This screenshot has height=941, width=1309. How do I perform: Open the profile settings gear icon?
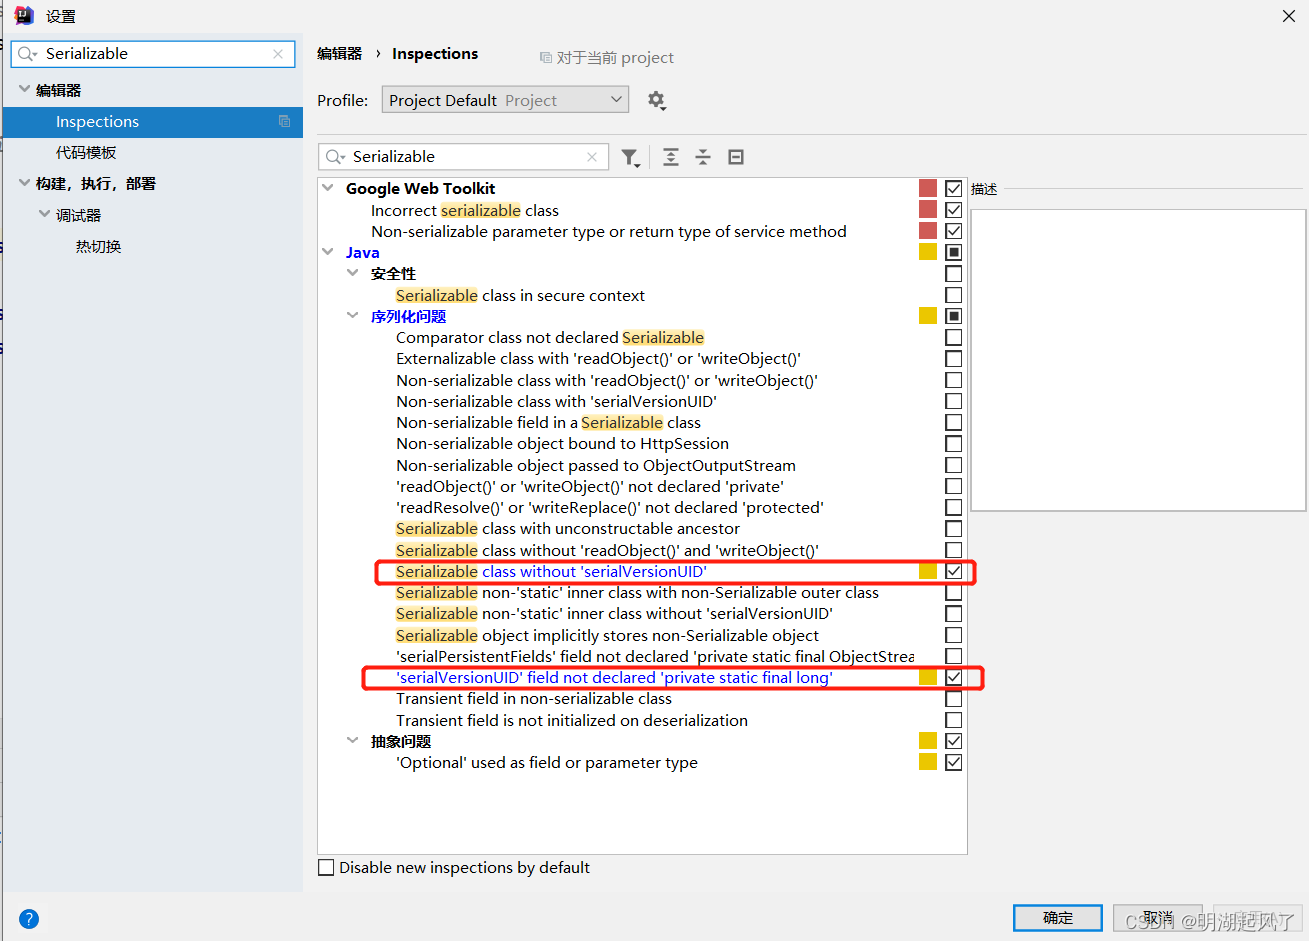tap(657, 100)
